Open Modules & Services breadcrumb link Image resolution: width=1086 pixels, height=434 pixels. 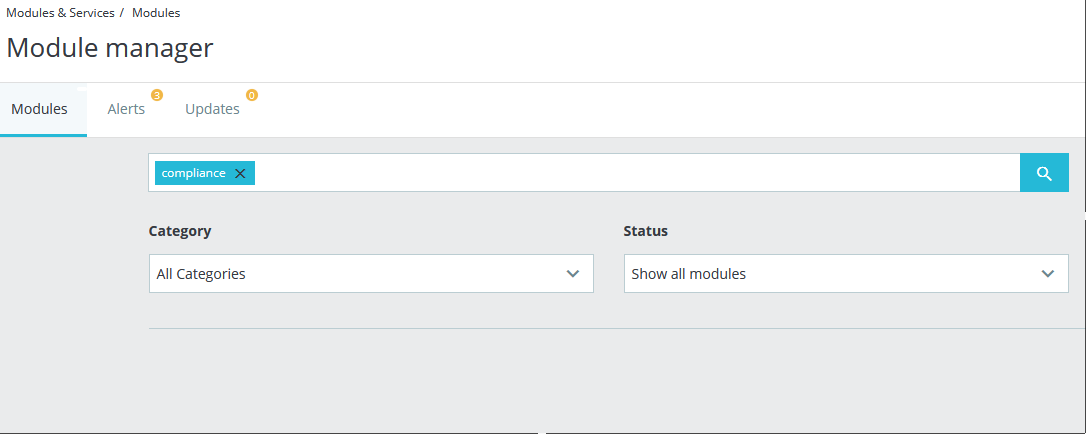coord(60,13)
